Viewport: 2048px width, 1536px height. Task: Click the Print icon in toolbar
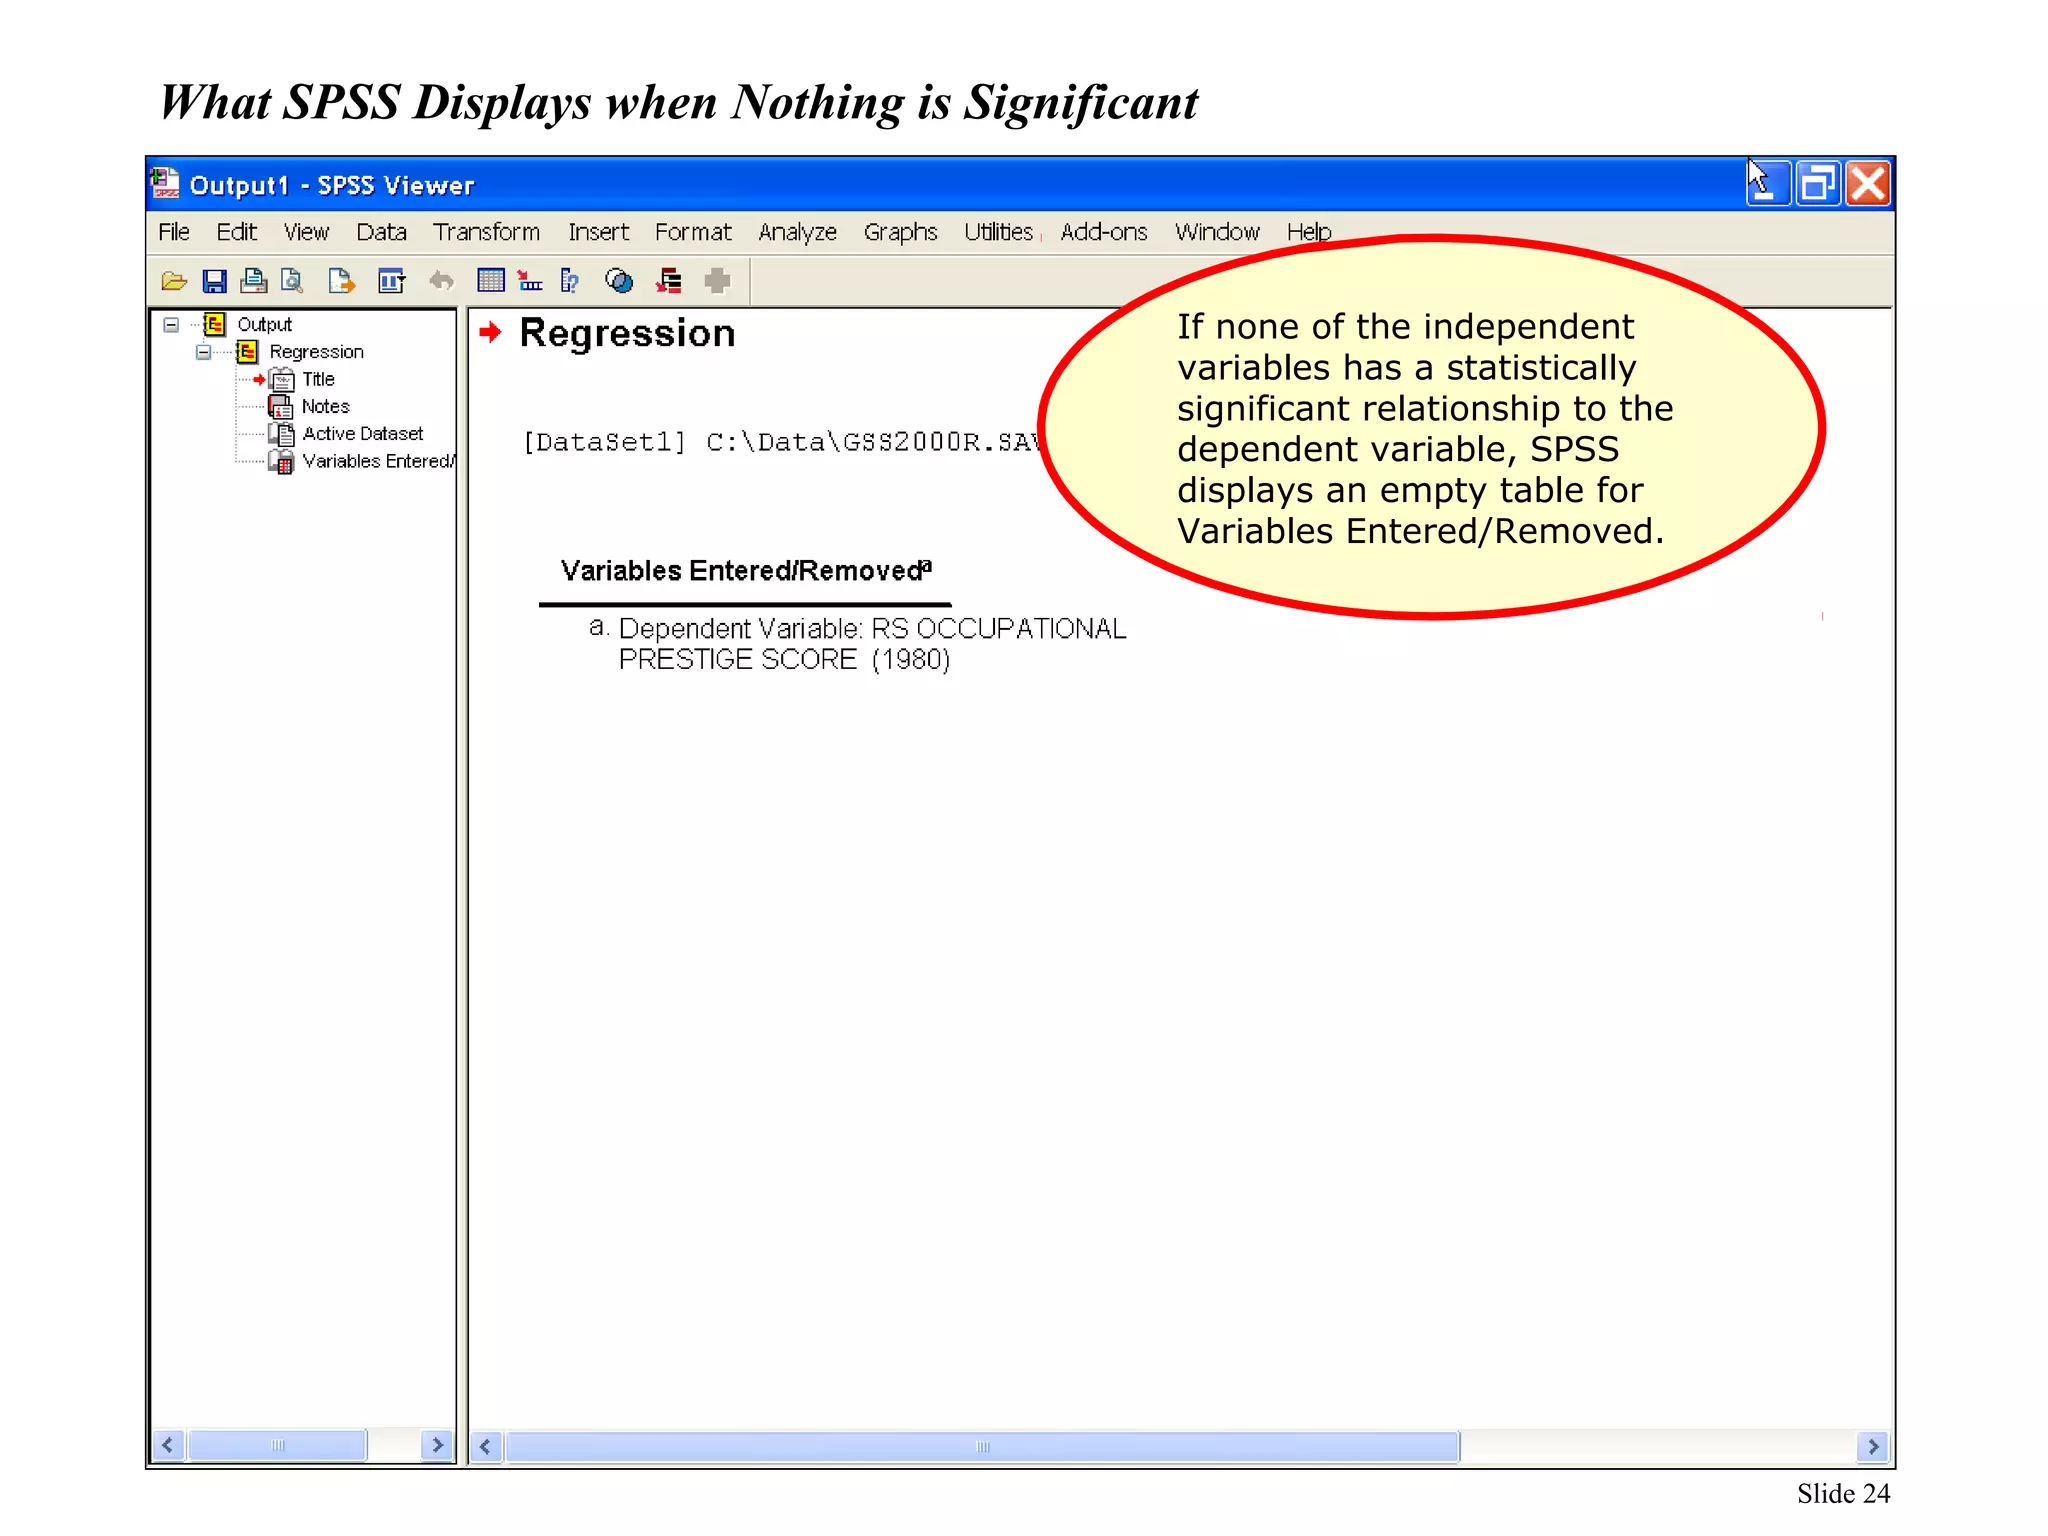coord(254,282)
